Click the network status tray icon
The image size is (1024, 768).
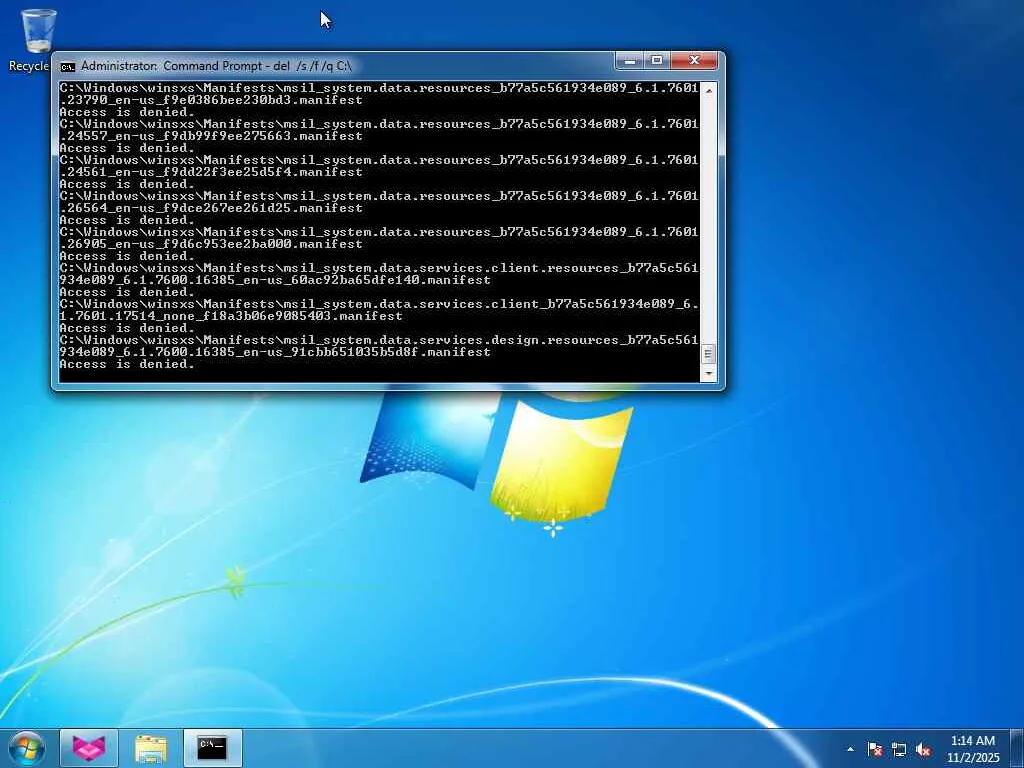899,749
